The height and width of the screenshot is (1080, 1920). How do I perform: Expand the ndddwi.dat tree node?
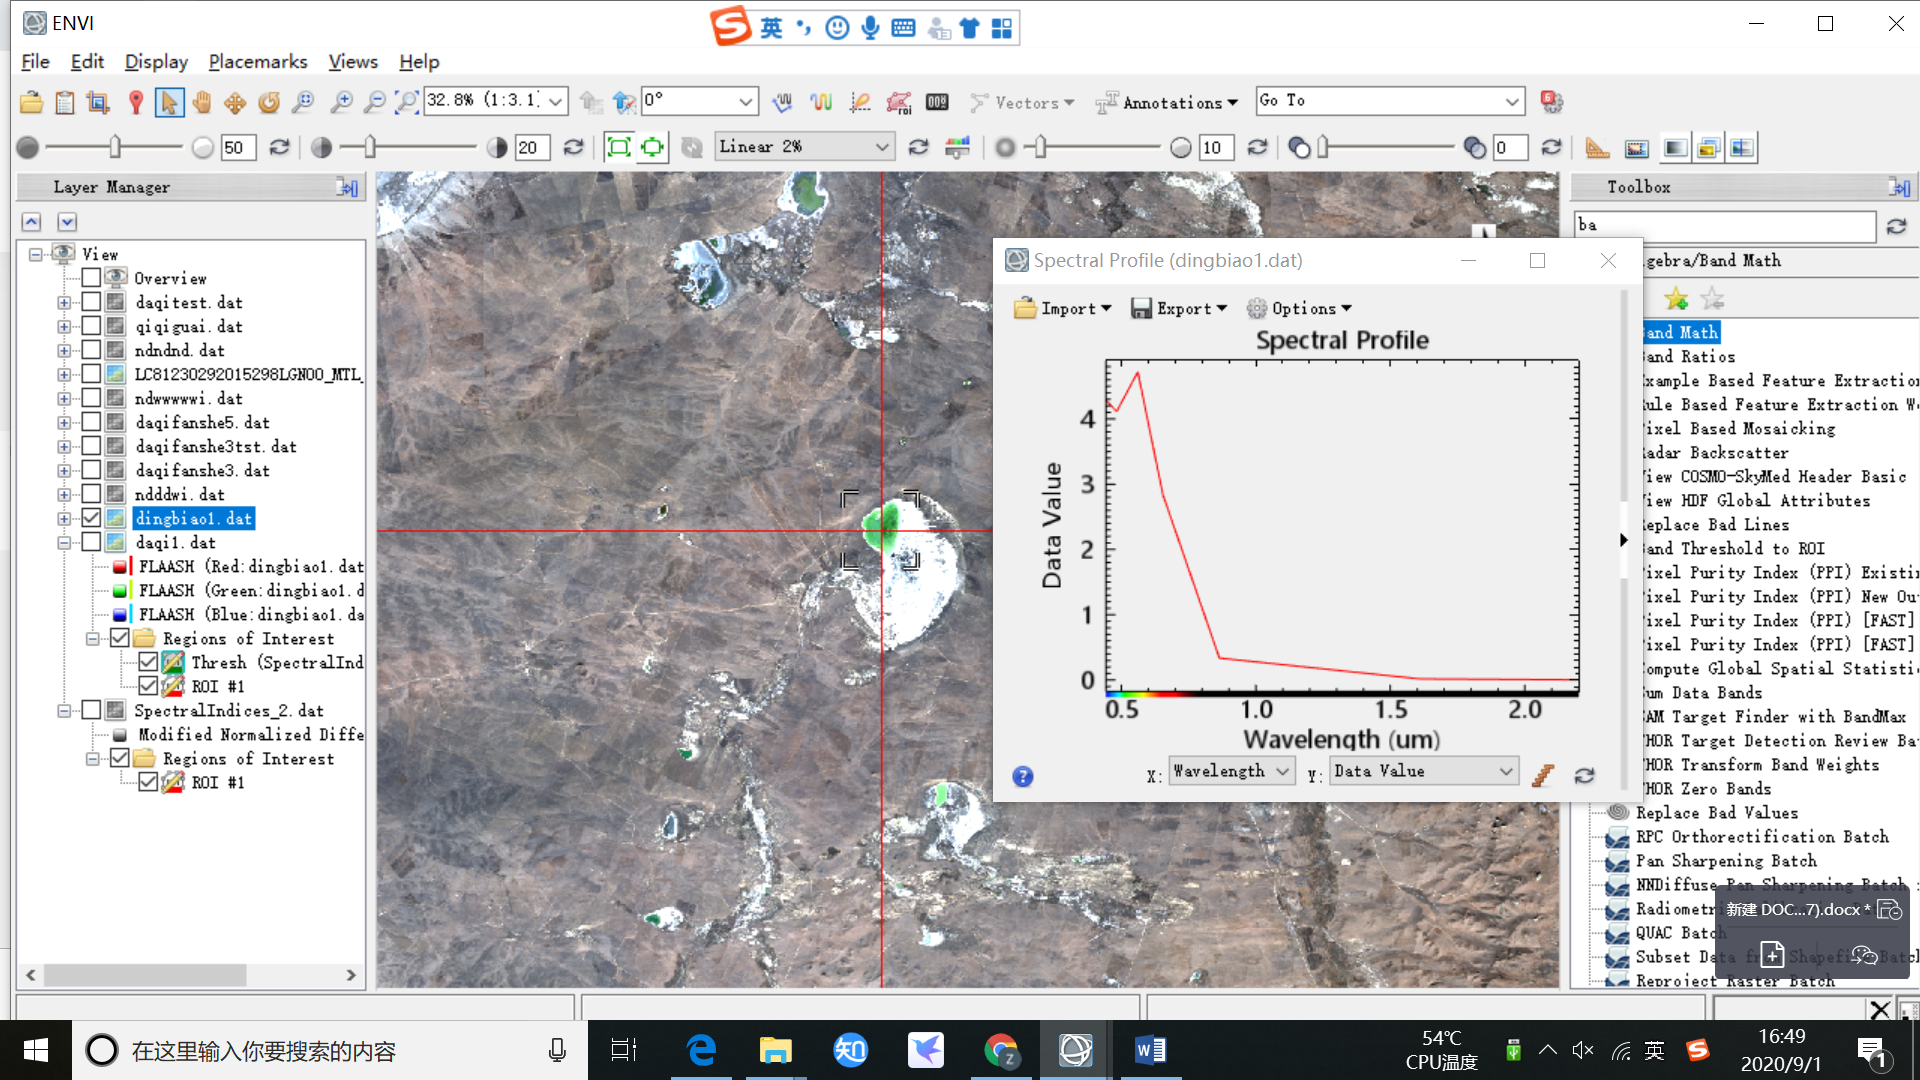coord(64,494)
